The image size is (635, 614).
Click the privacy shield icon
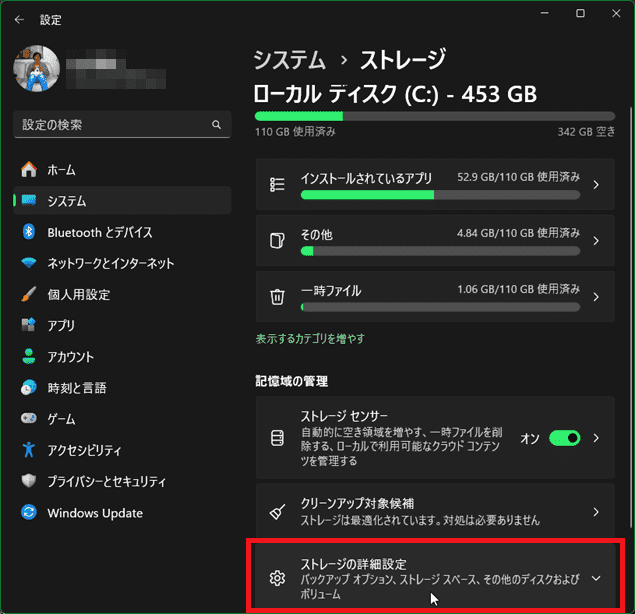click(29, 481)
